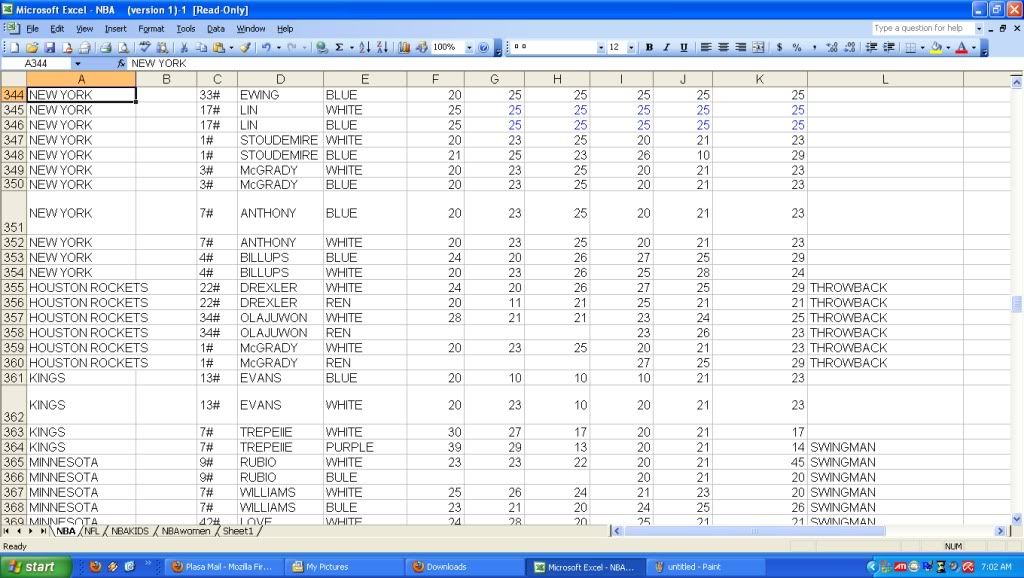Open the Paste options dropdown arrow
The height and width of the screenshot is (578, 1024).
[231, 48]
